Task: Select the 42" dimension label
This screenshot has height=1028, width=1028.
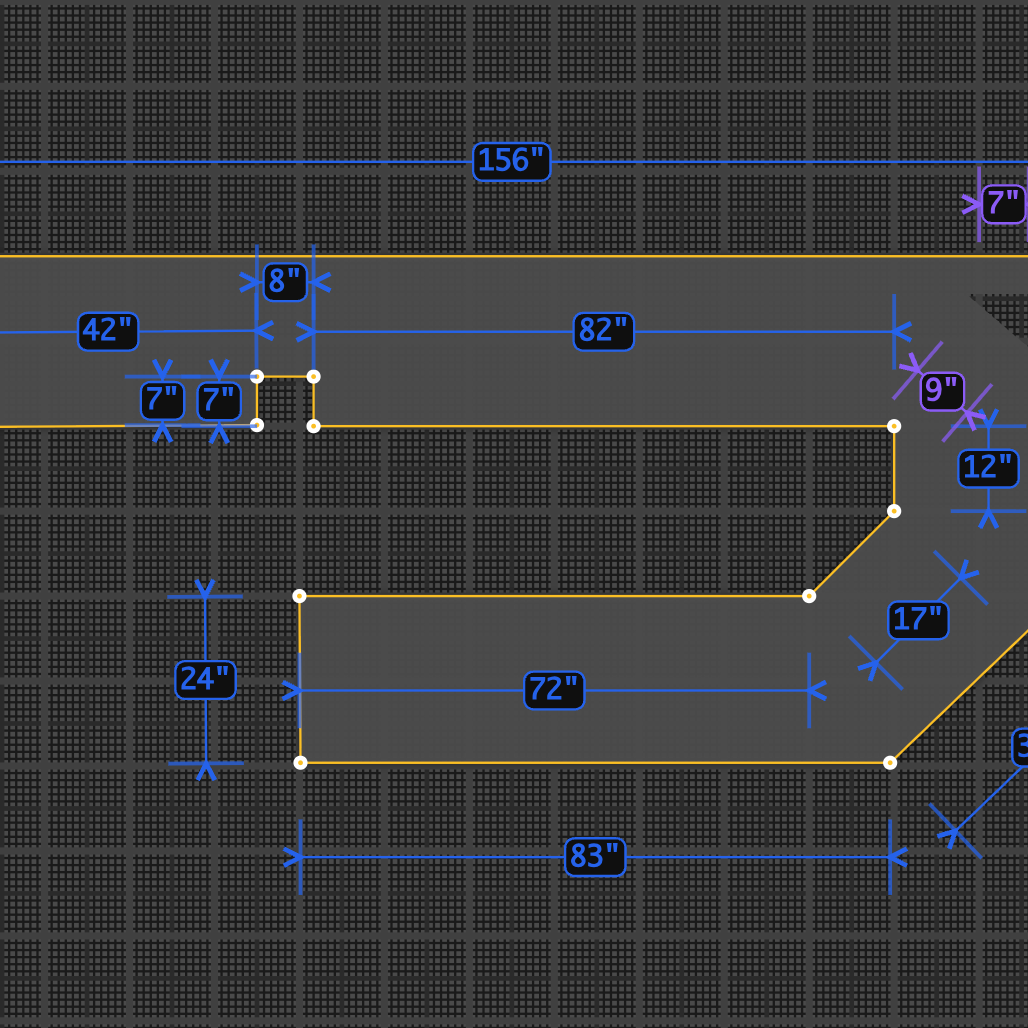Action: pyautogui.click(x=108, y=331)
